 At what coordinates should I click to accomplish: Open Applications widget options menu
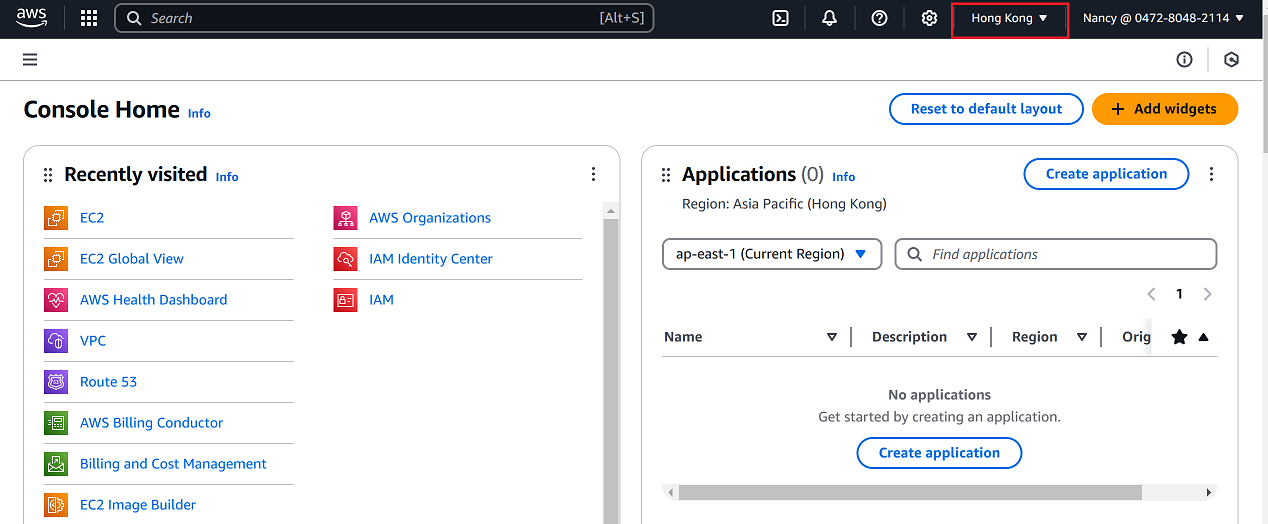(1211, 174)
